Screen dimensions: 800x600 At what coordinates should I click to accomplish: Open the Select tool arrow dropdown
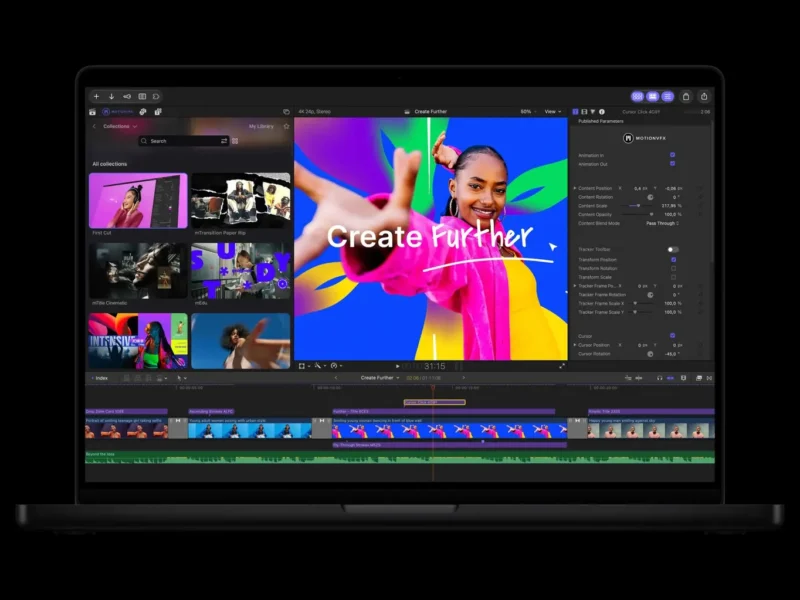click(x=181, y=378)
